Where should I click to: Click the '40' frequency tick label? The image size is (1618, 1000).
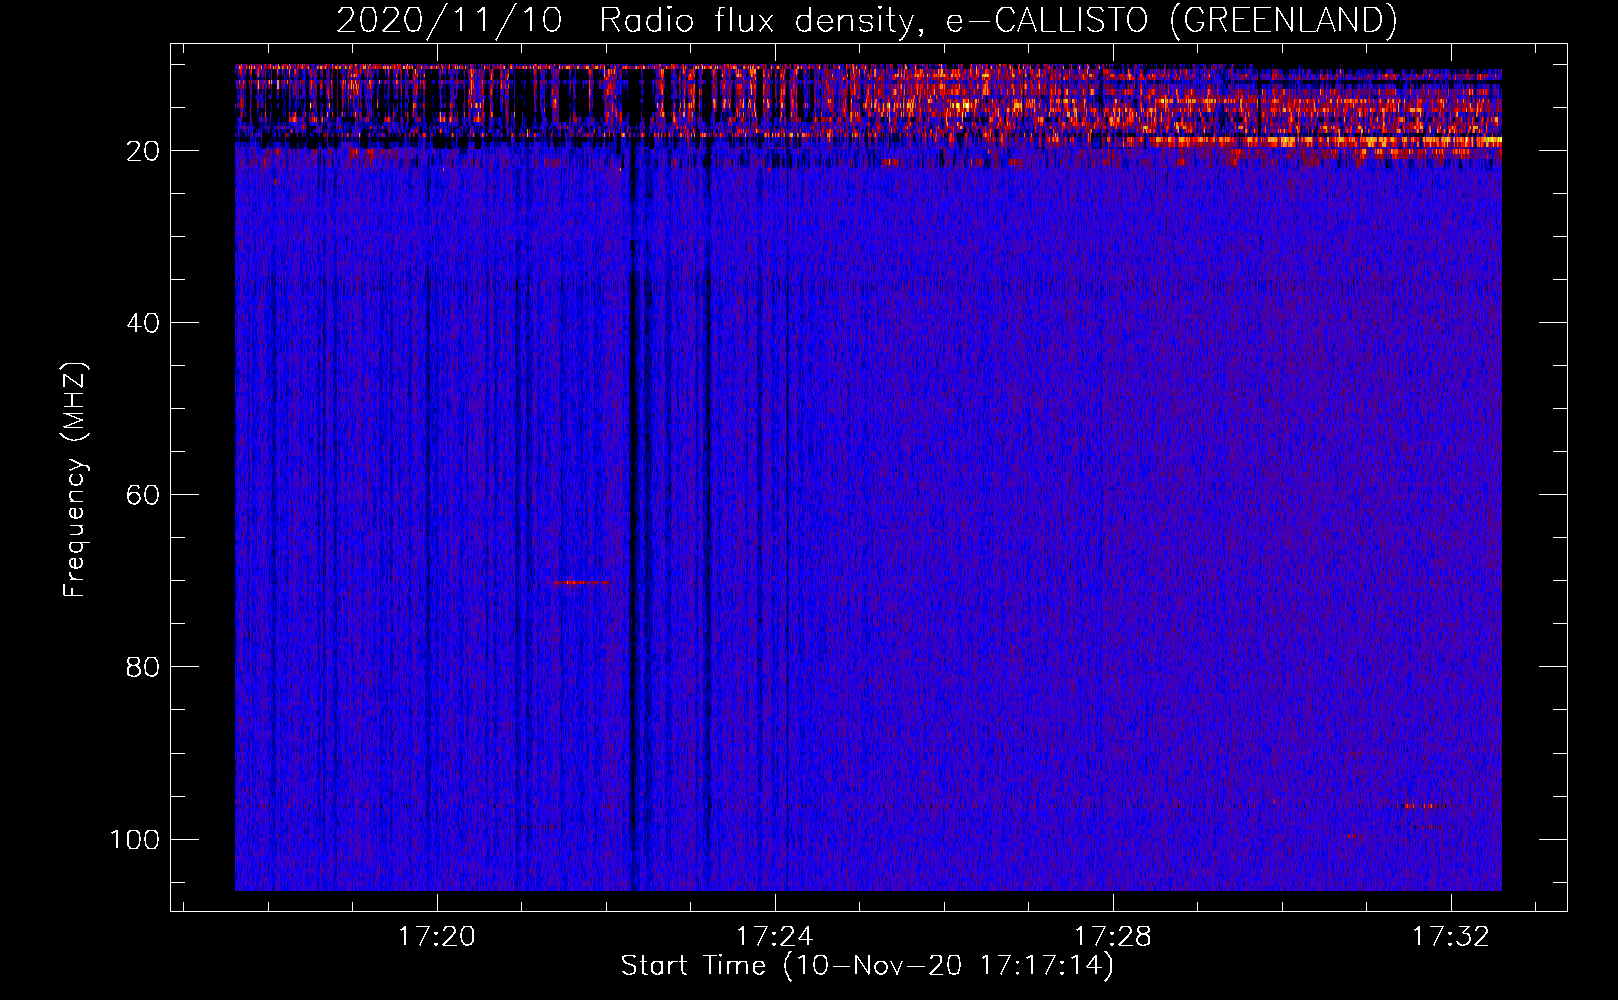coord(143,323)
